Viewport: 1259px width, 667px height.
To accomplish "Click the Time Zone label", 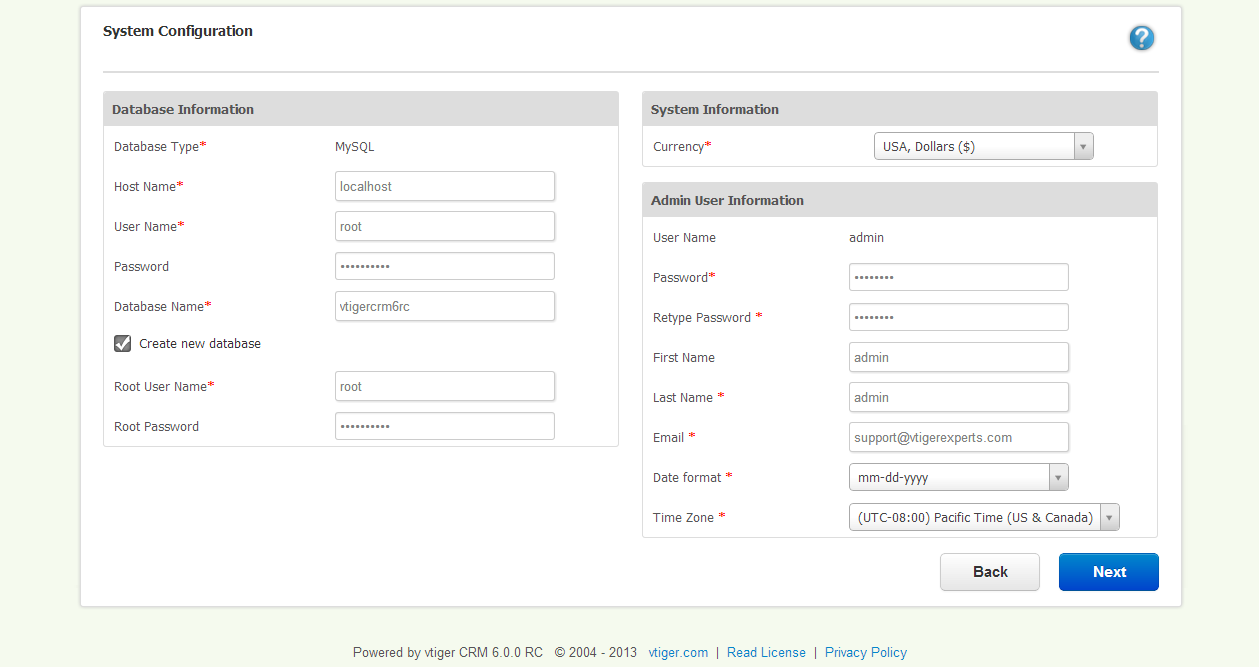I will pos(688,517).
